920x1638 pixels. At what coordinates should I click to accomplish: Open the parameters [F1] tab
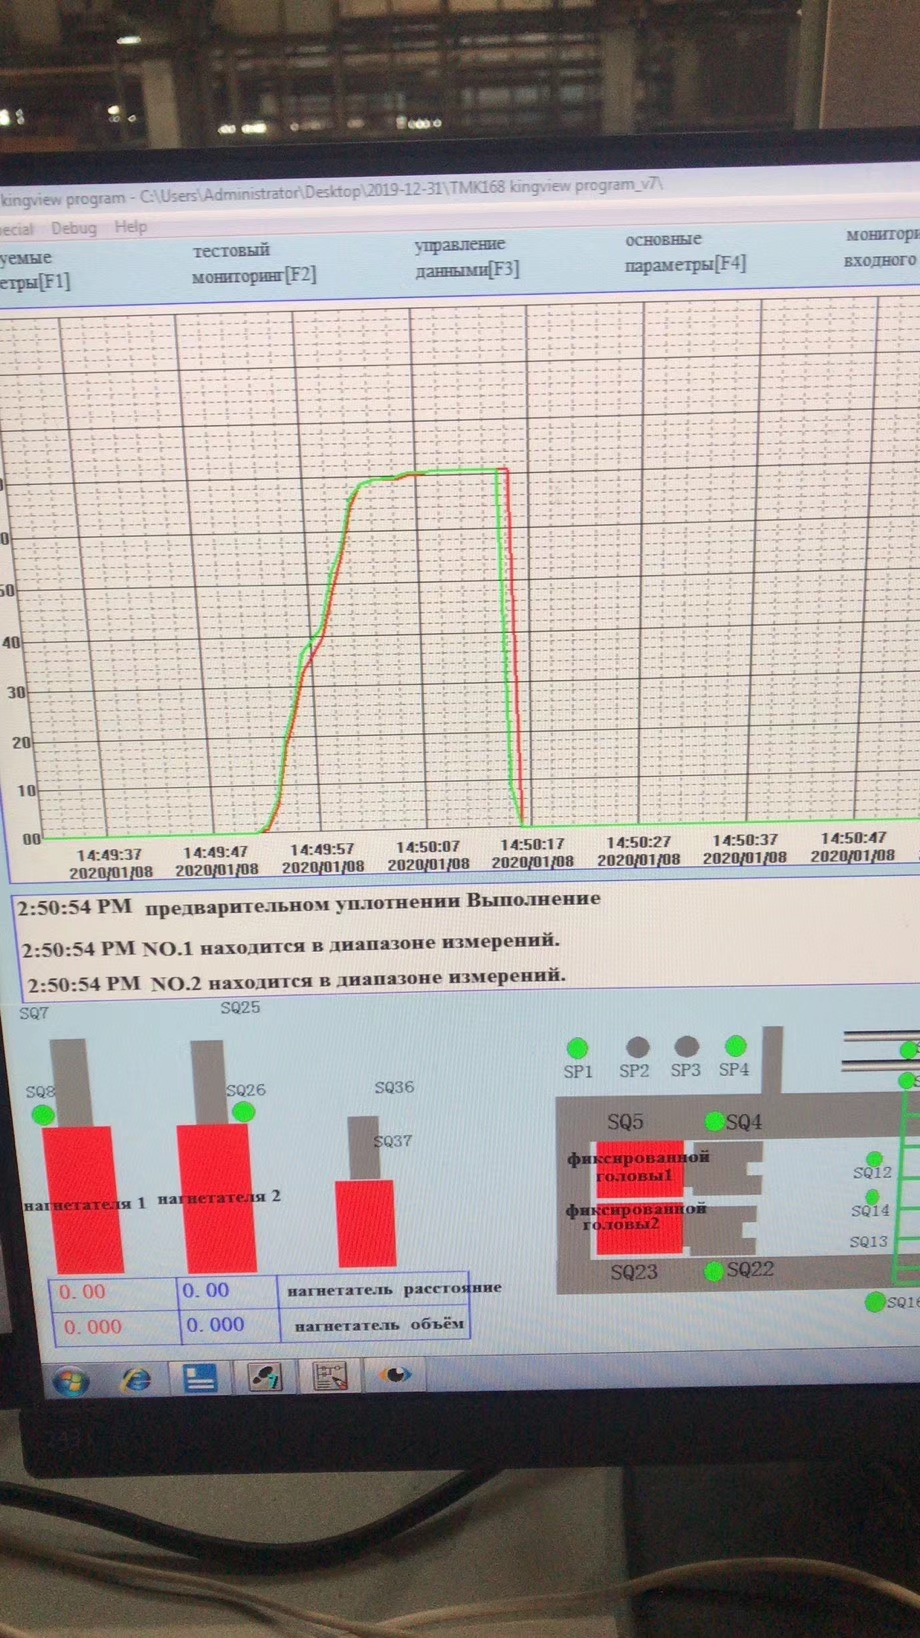click(x=35, y=270)
